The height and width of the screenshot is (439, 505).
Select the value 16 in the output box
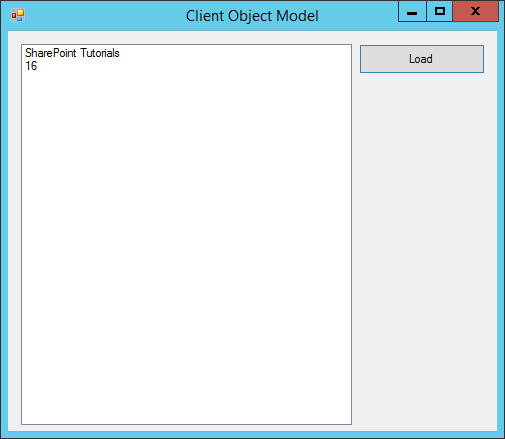click(31, 66)
